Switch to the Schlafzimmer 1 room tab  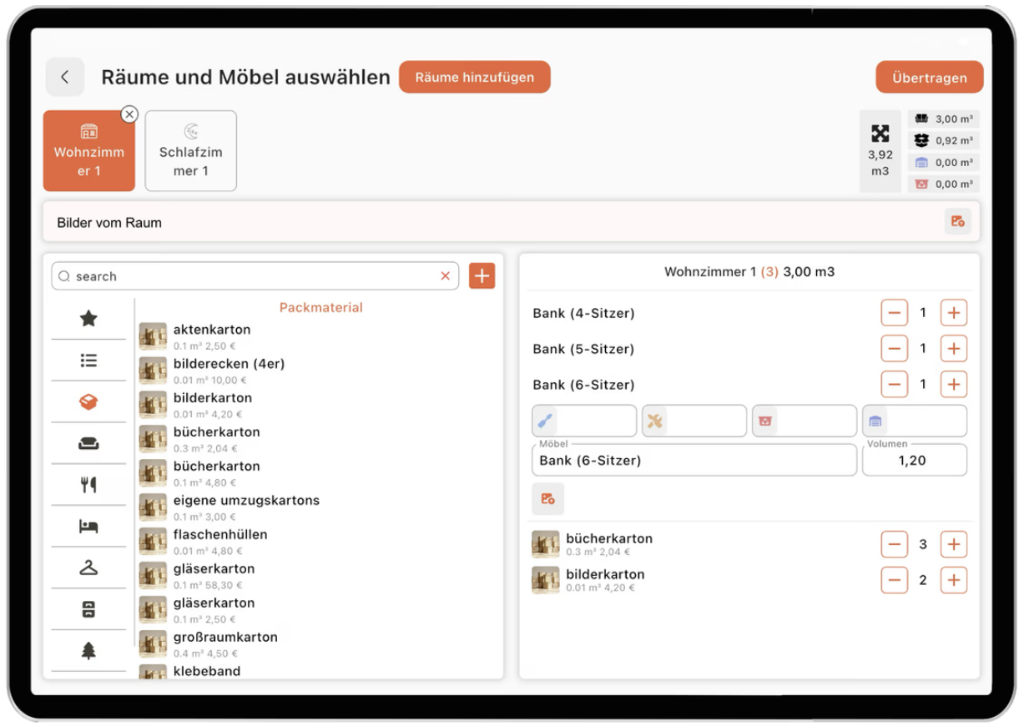click(190, 150)
